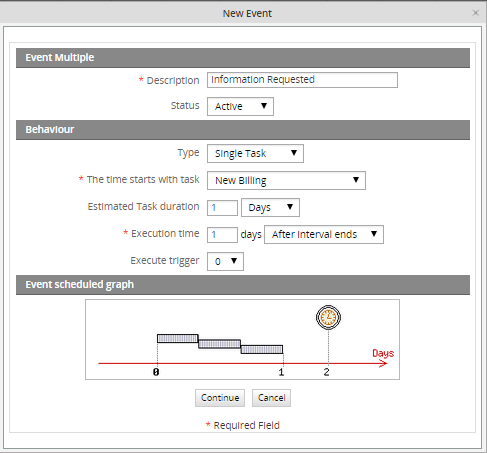Click the Cancel button
The height and width of the screenshot is (453, 487).
(x=271, y=398)
